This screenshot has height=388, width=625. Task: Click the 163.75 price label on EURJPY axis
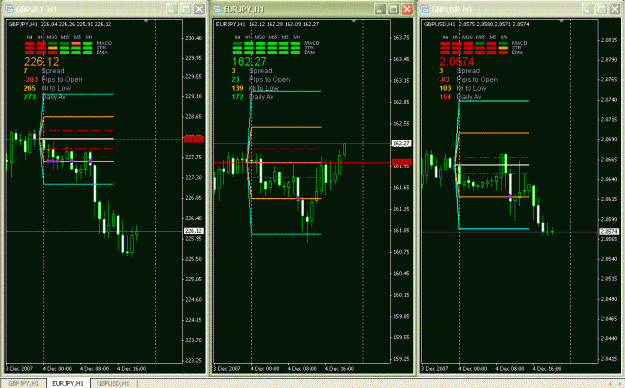401,38
